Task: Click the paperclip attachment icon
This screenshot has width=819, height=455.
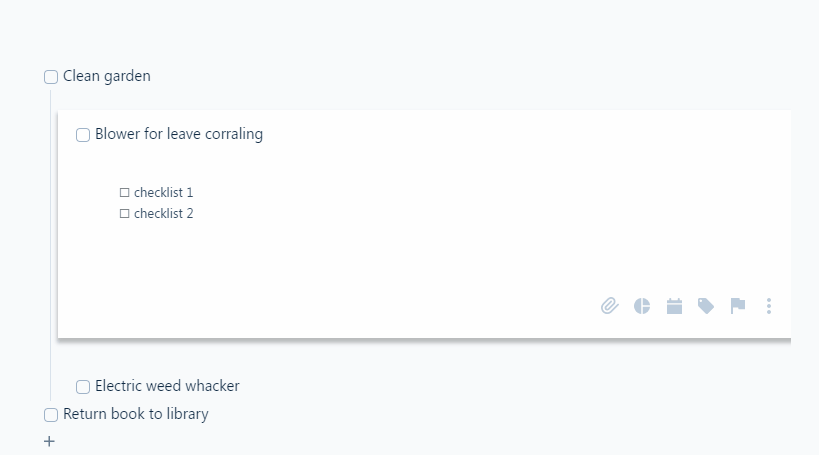Action: (x=610, y=306)
